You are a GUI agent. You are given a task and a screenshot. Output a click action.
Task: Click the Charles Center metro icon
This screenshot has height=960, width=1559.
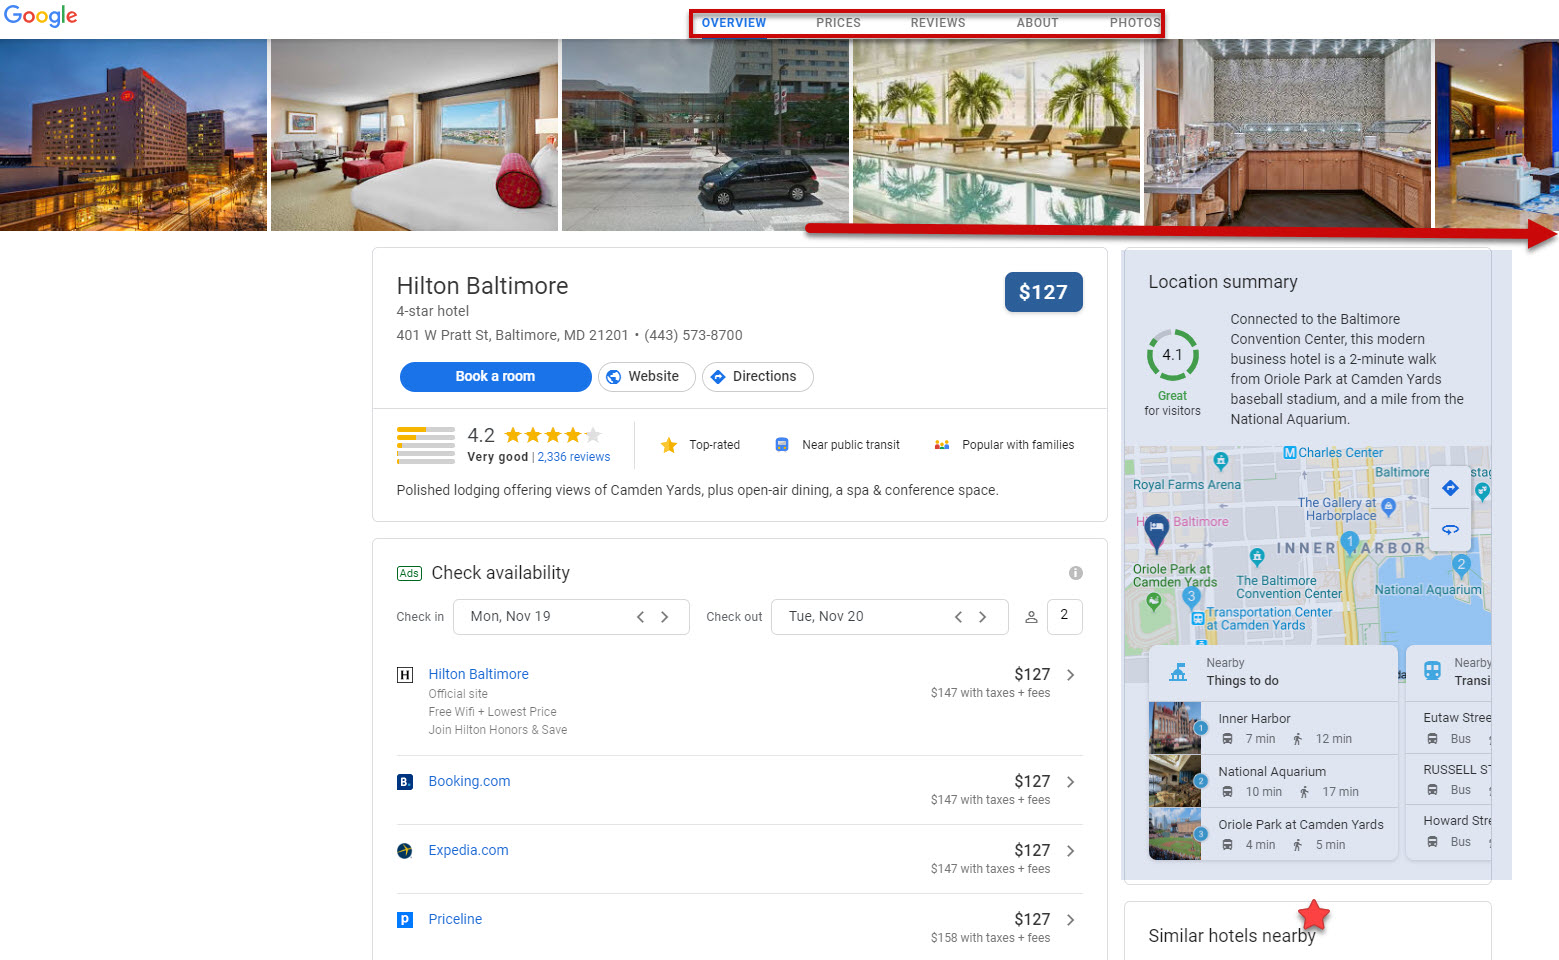click(x=1290, y=453)
